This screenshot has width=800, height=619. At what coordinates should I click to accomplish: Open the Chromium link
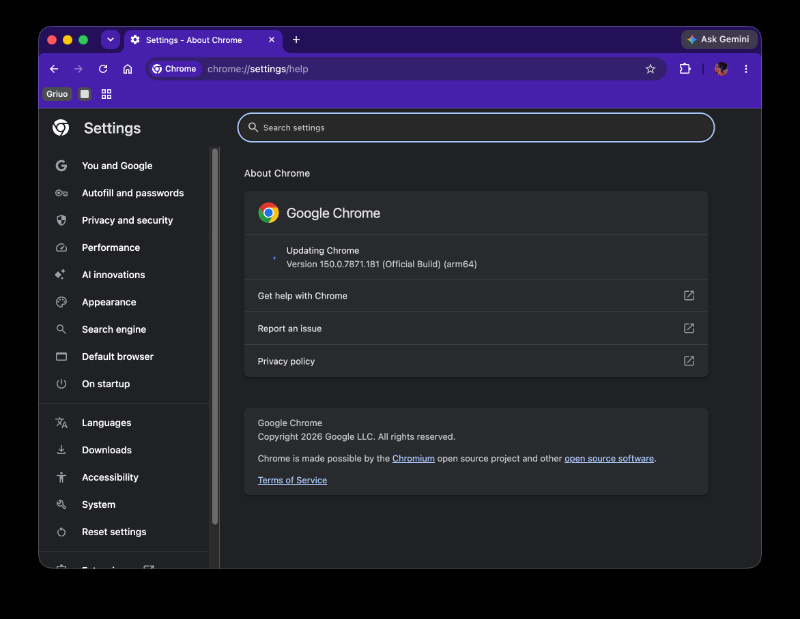tap(413, 458)
